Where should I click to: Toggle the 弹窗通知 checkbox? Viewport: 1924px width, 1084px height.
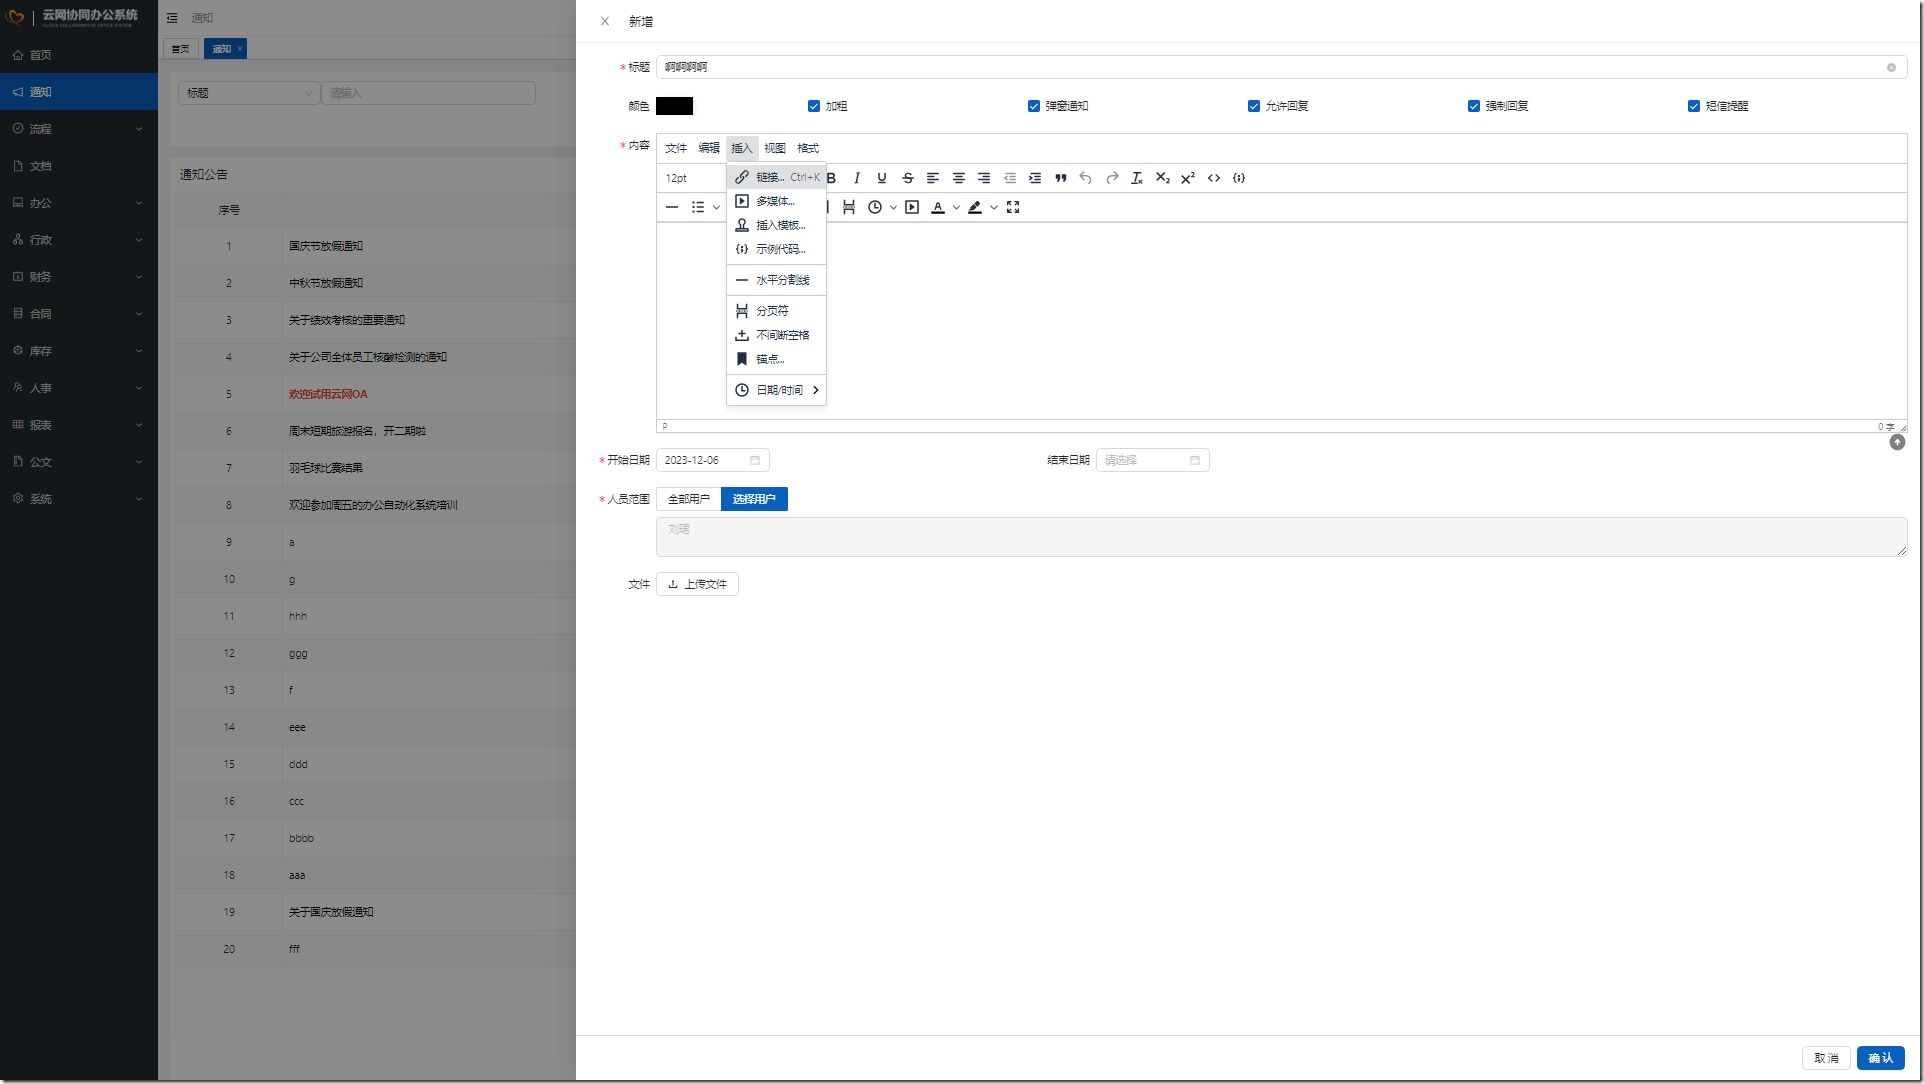click(x=1034, y=106)
